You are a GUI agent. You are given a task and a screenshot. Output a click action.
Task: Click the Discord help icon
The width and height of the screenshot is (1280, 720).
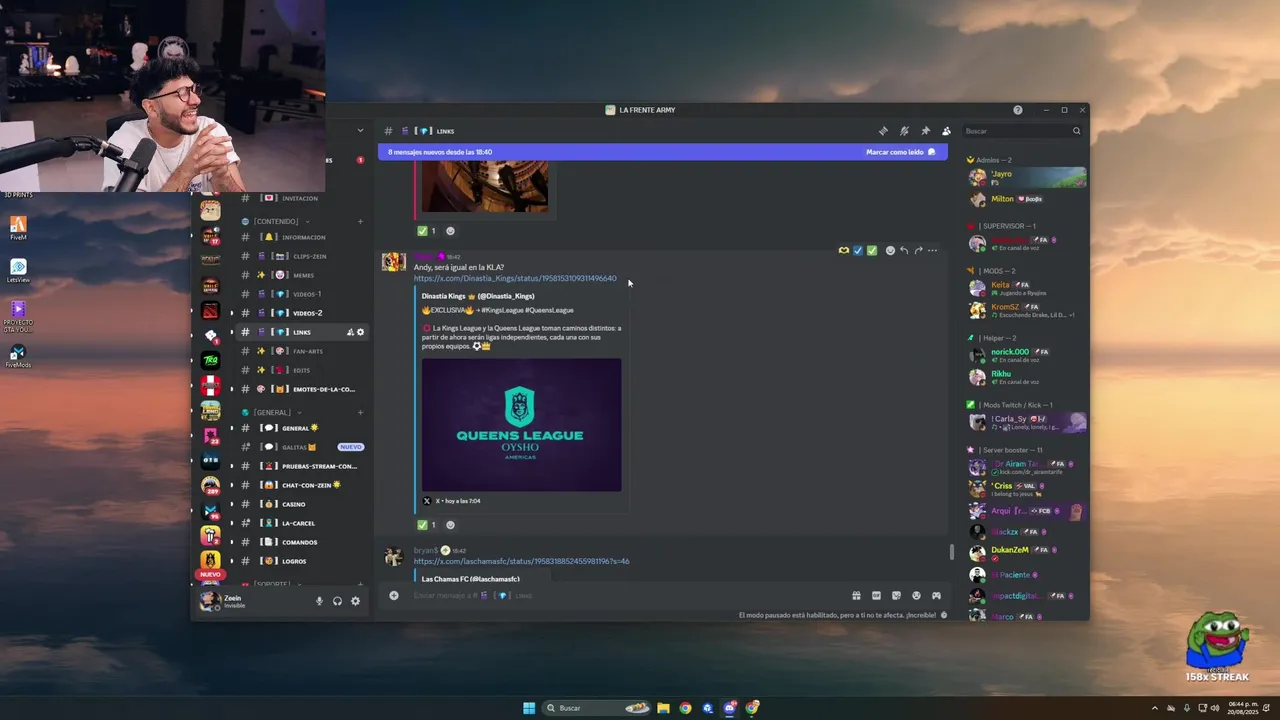click(1018, 110)
